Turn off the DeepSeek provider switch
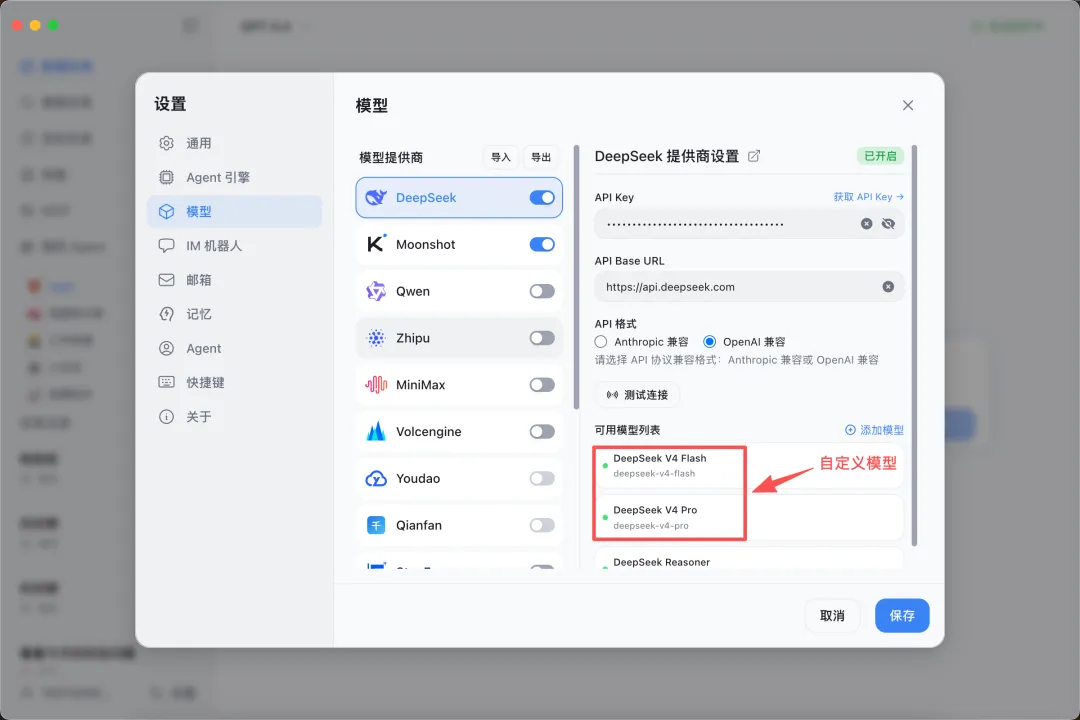The height and width of the screenshot is (720, 1080). click(542, 198)
